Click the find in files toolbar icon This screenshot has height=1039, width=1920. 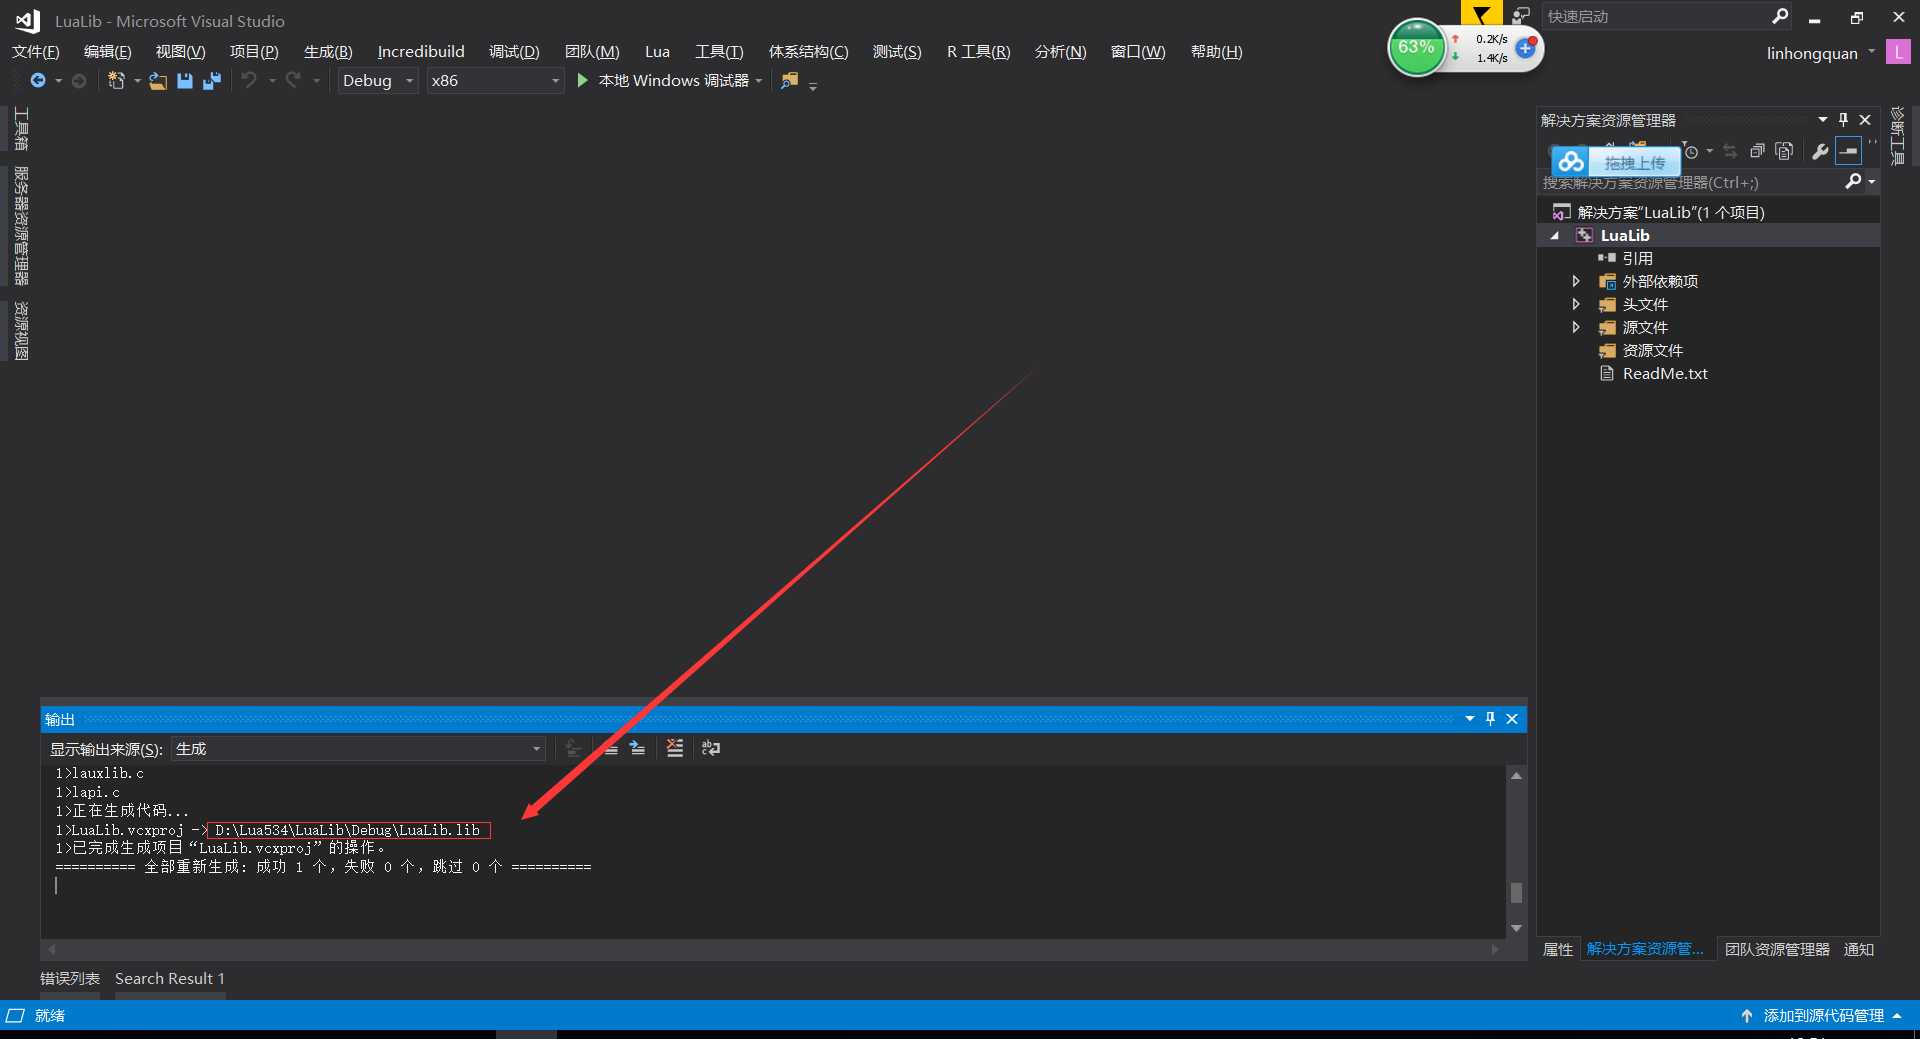pos(790,80)
